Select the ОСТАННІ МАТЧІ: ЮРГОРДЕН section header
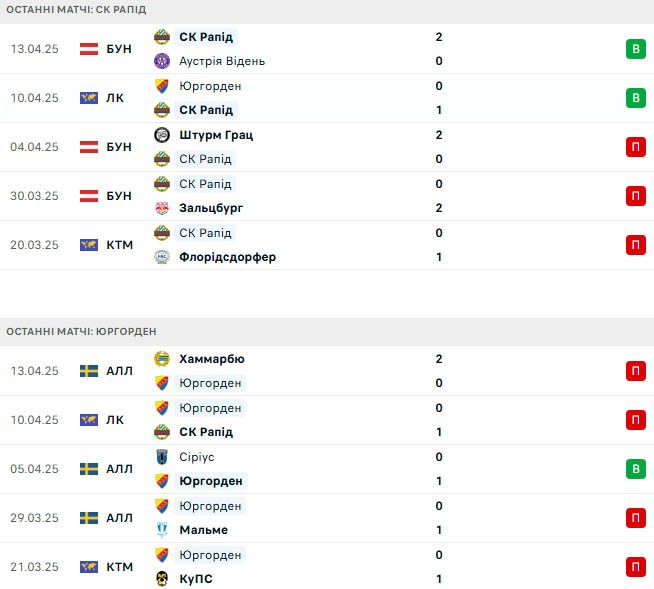This screenshot has height=589, width=654. point(327,332)
